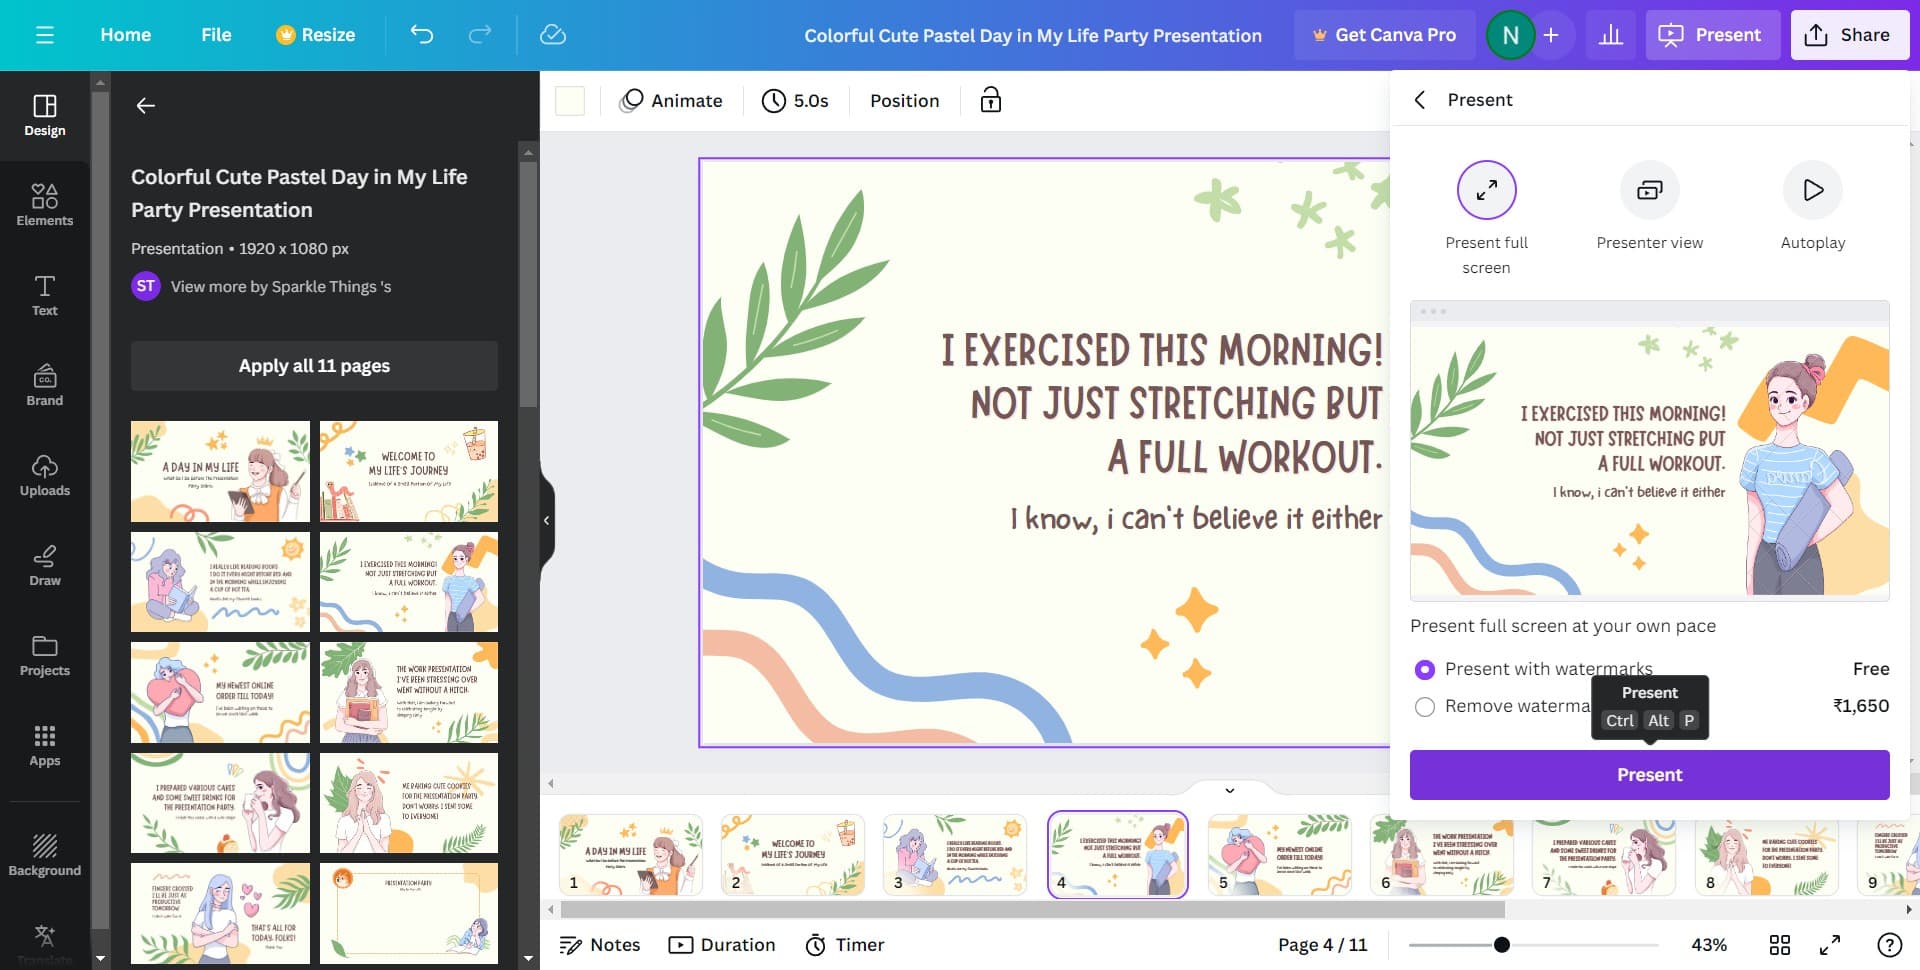Collapse the page thumbnails strip

point(1229,790)
